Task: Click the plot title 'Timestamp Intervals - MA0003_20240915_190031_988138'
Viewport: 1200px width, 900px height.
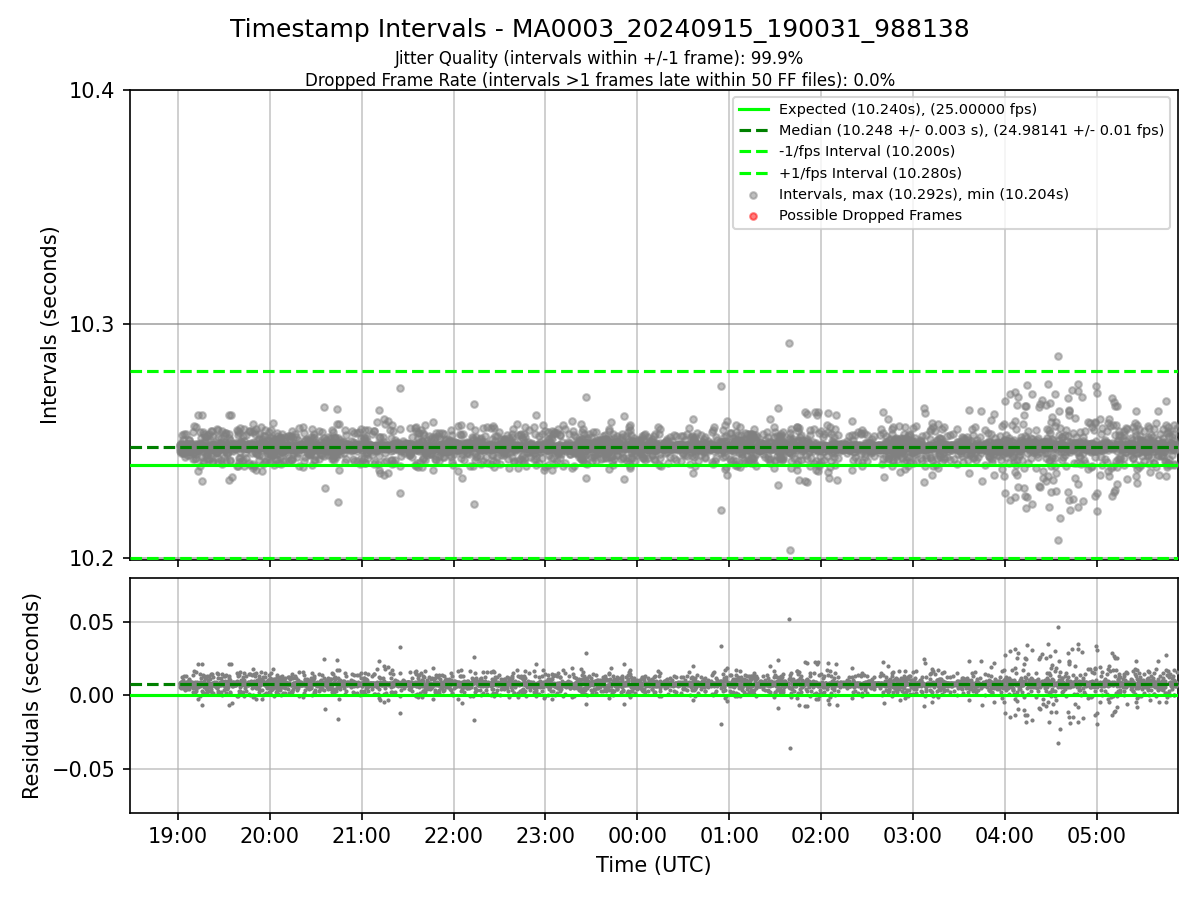Action: click(599, 29)
